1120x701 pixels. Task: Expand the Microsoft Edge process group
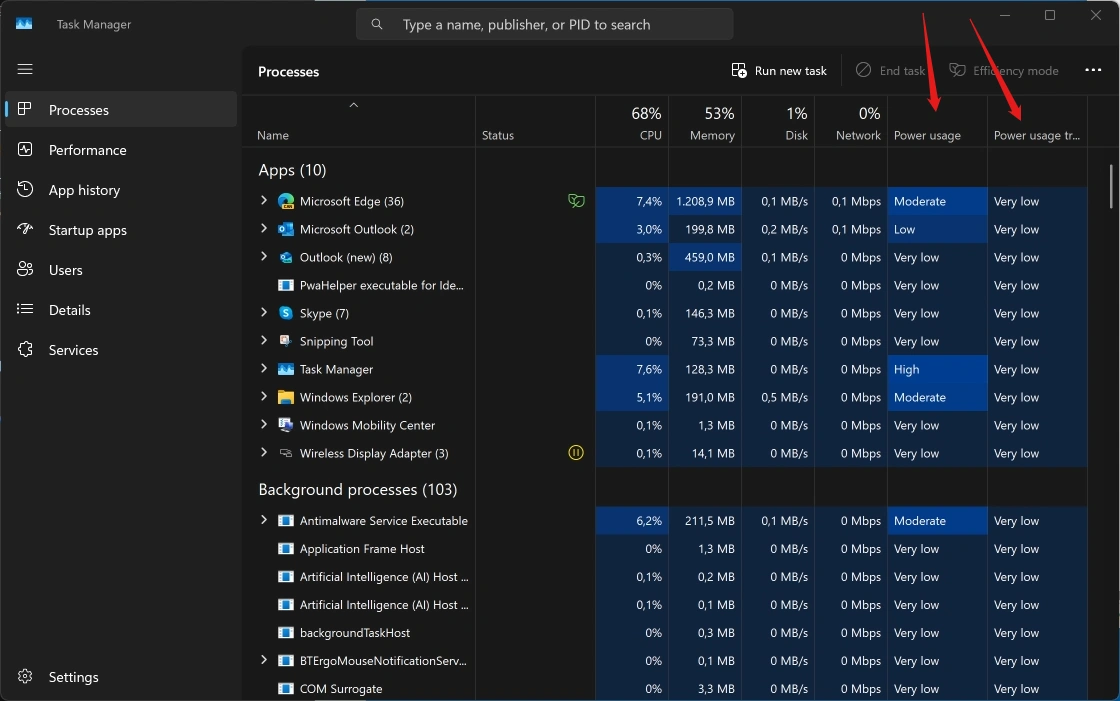point(264,201)
